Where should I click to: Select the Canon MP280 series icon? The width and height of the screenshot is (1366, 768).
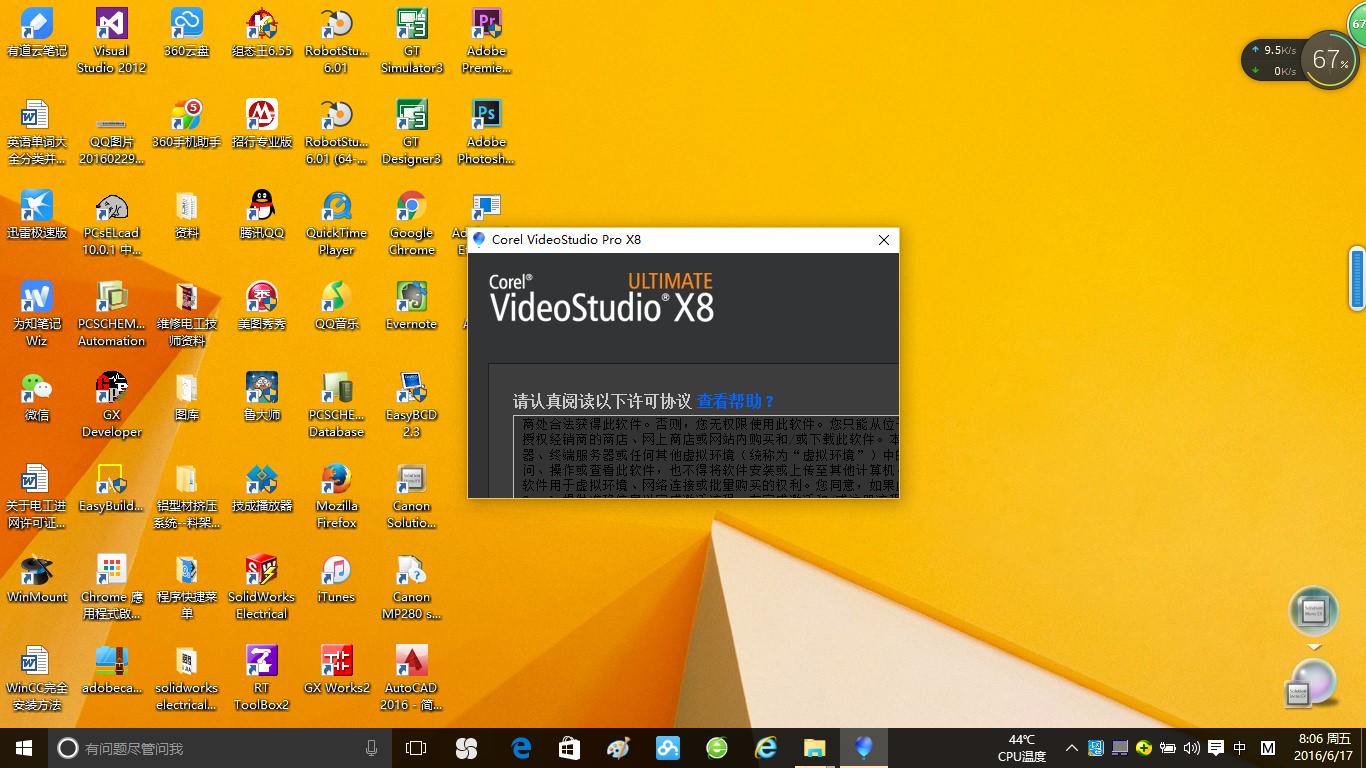pyautogui.click(x=412, y=587)
